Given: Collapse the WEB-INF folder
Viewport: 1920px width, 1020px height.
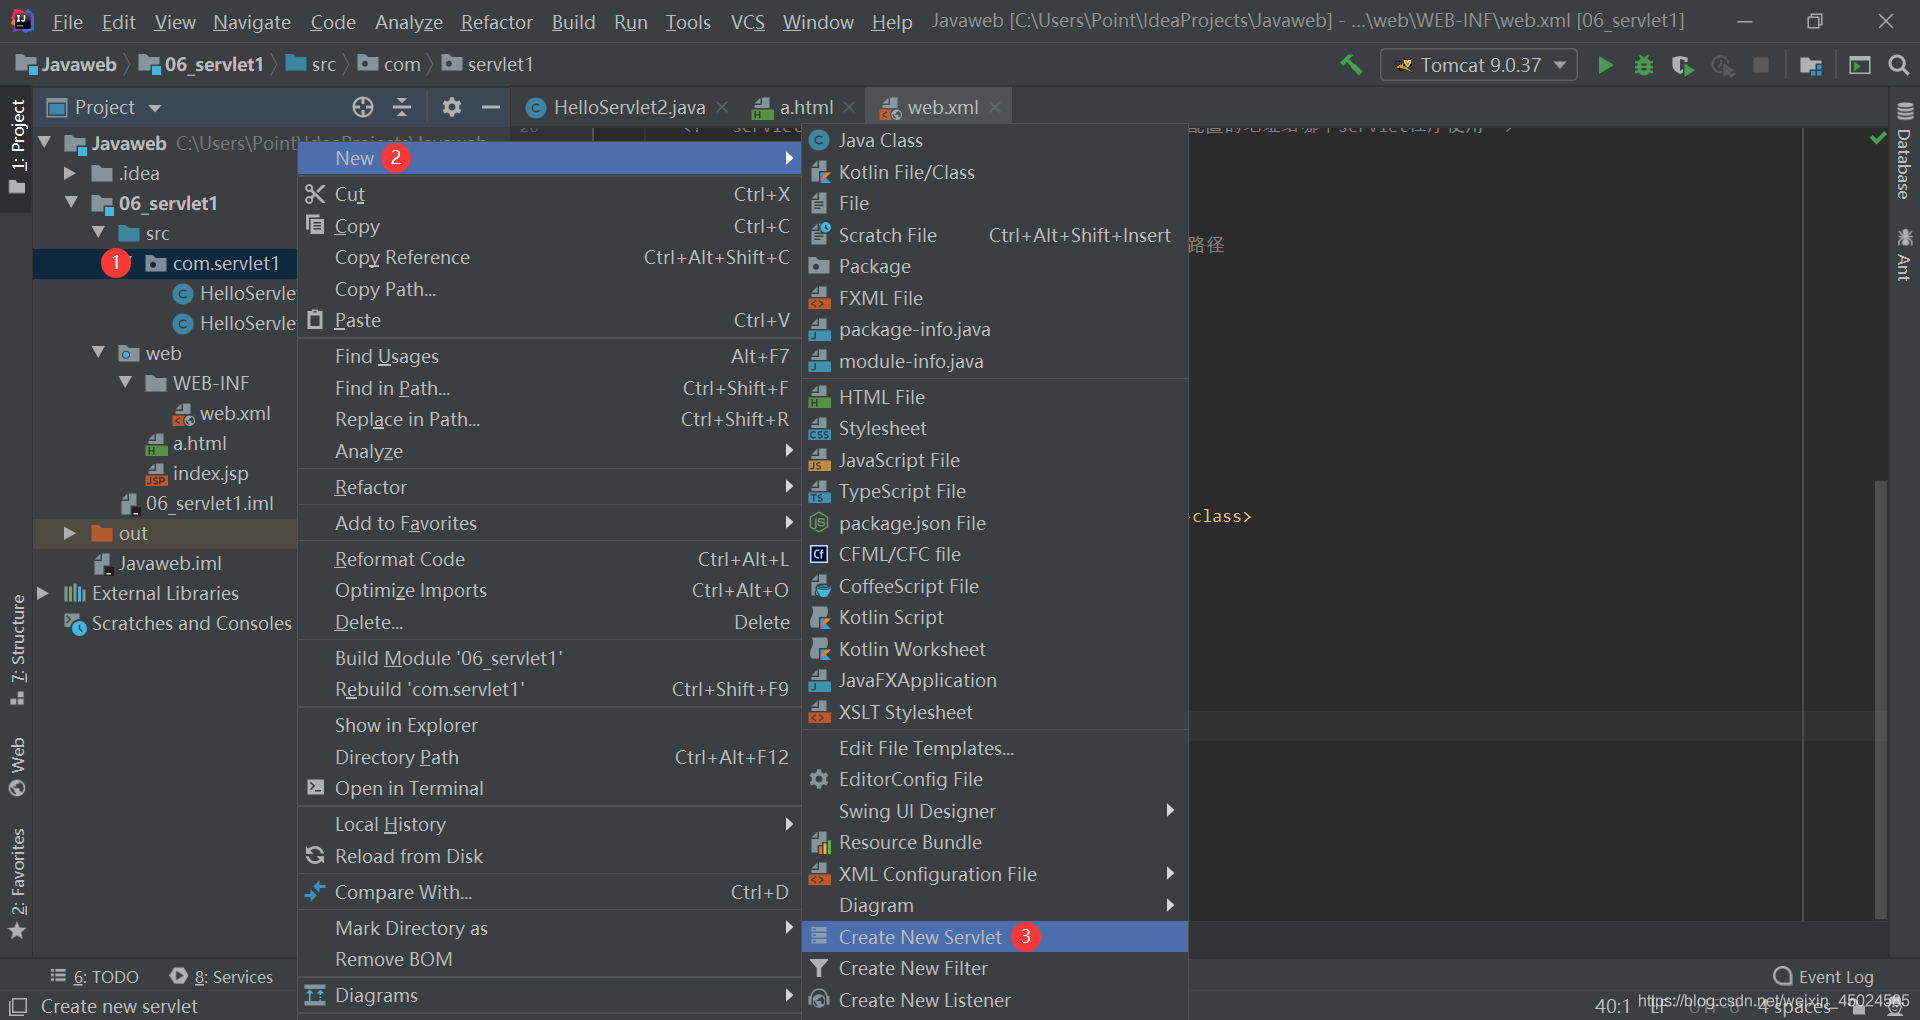Looking at the screenshot, I should (125, 383).
